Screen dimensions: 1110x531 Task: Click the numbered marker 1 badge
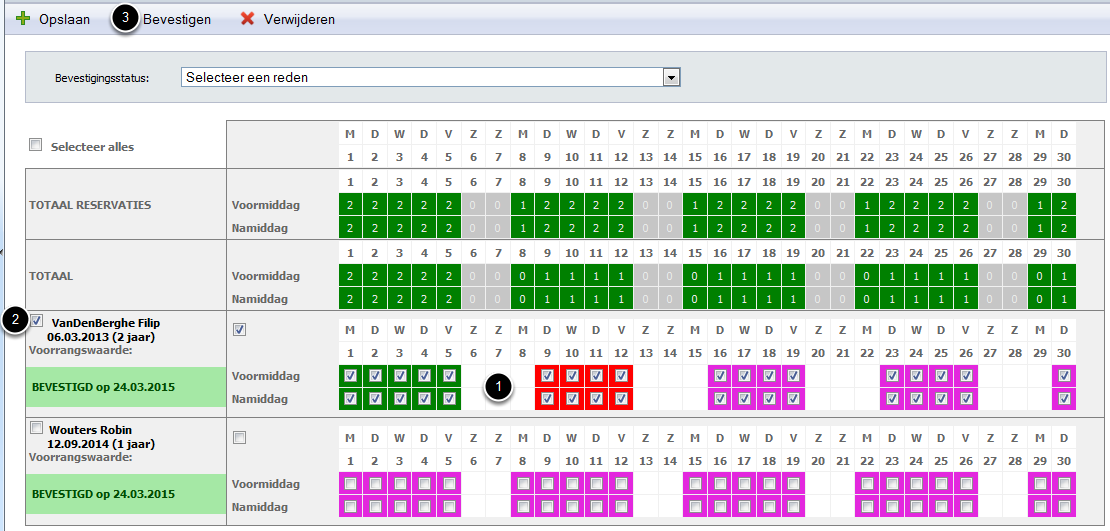coord(500,388)
